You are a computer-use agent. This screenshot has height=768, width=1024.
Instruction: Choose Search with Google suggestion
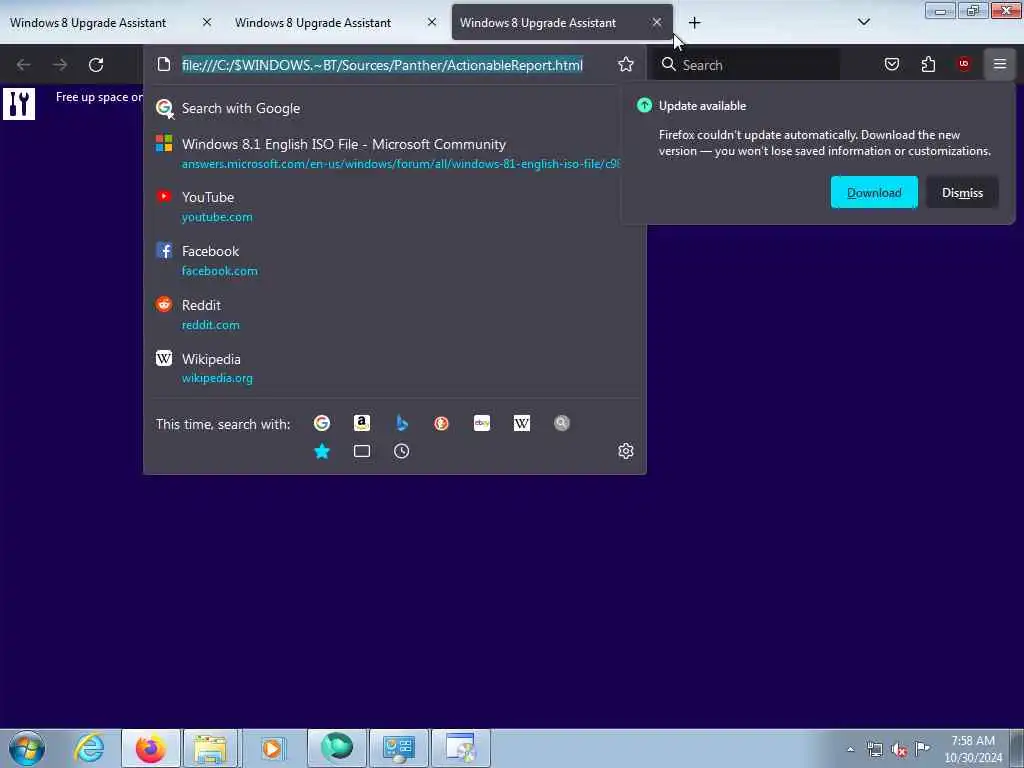[394, 108]
